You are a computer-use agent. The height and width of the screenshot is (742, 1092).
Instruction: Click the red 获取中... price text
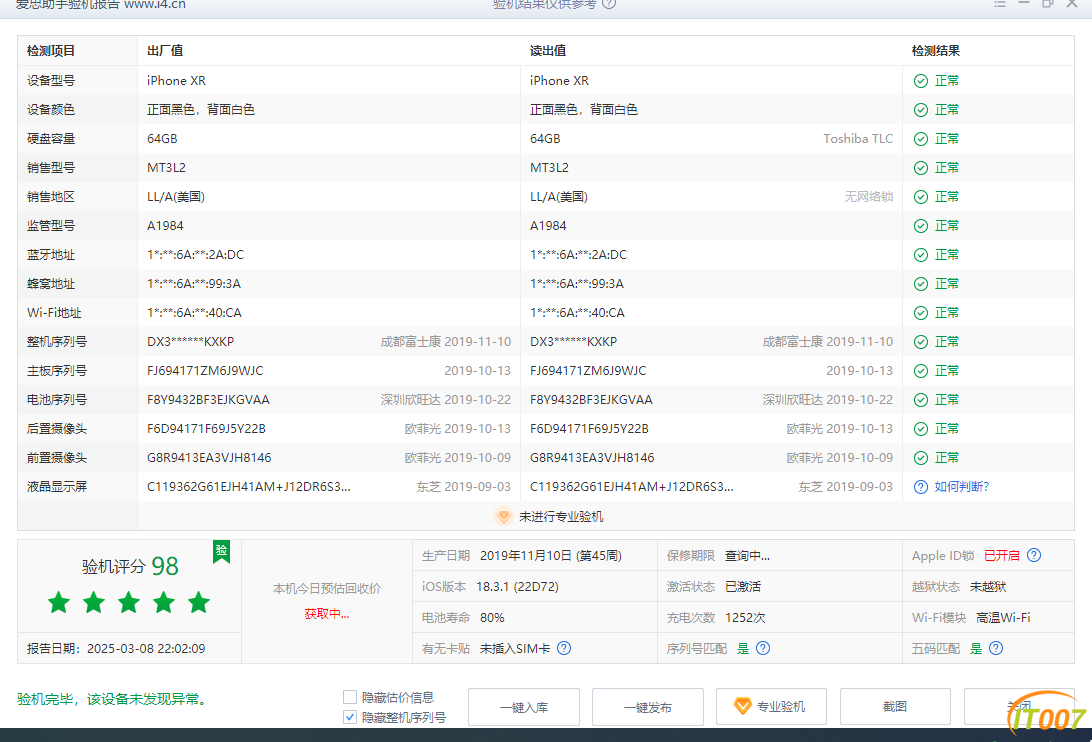[x=327, y=614]
